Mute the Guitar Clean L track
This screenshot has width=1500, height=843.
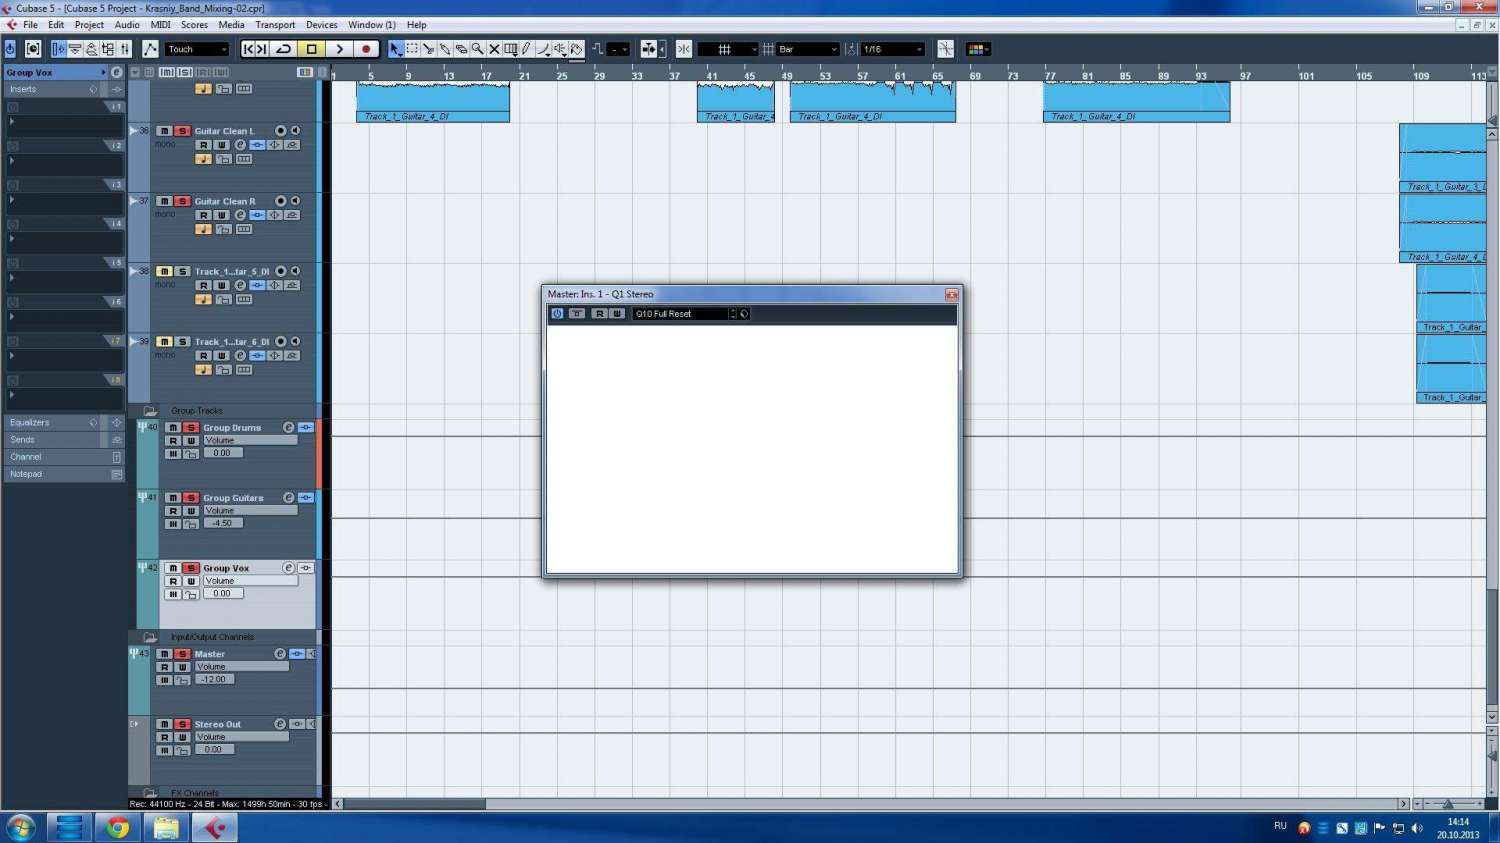coord(164,131)
